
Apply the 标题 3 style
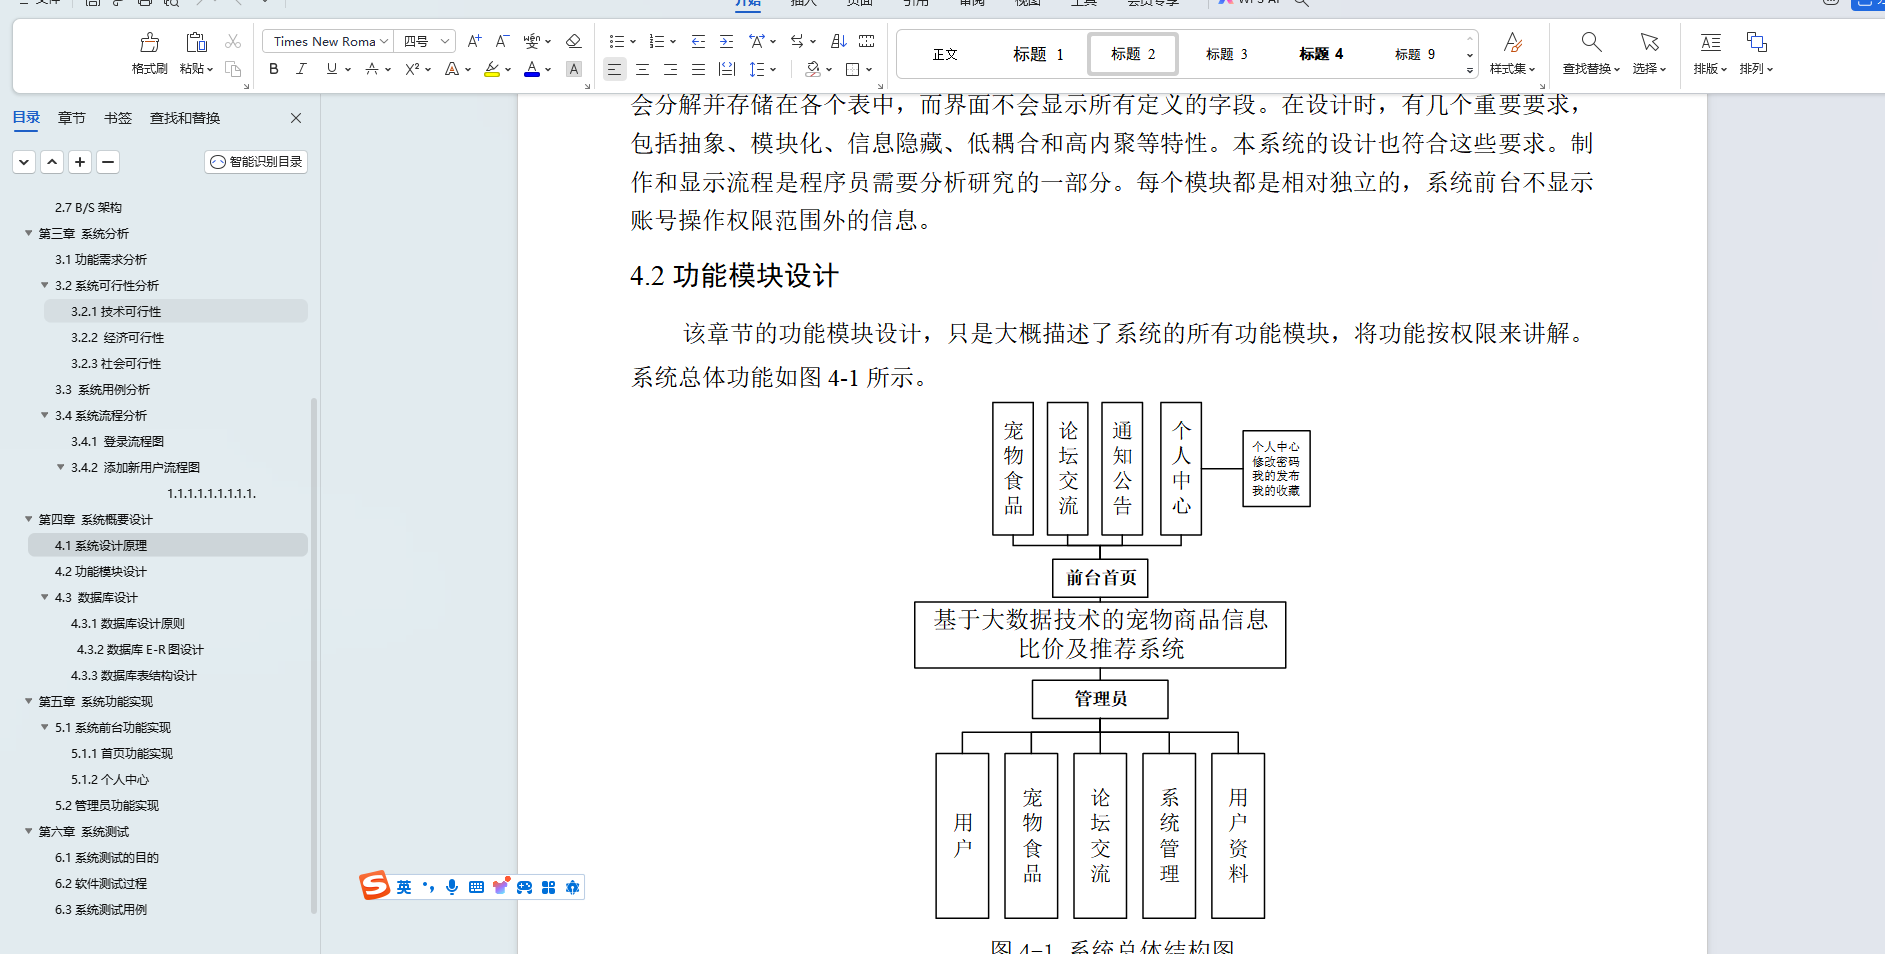pos(1226,54)
